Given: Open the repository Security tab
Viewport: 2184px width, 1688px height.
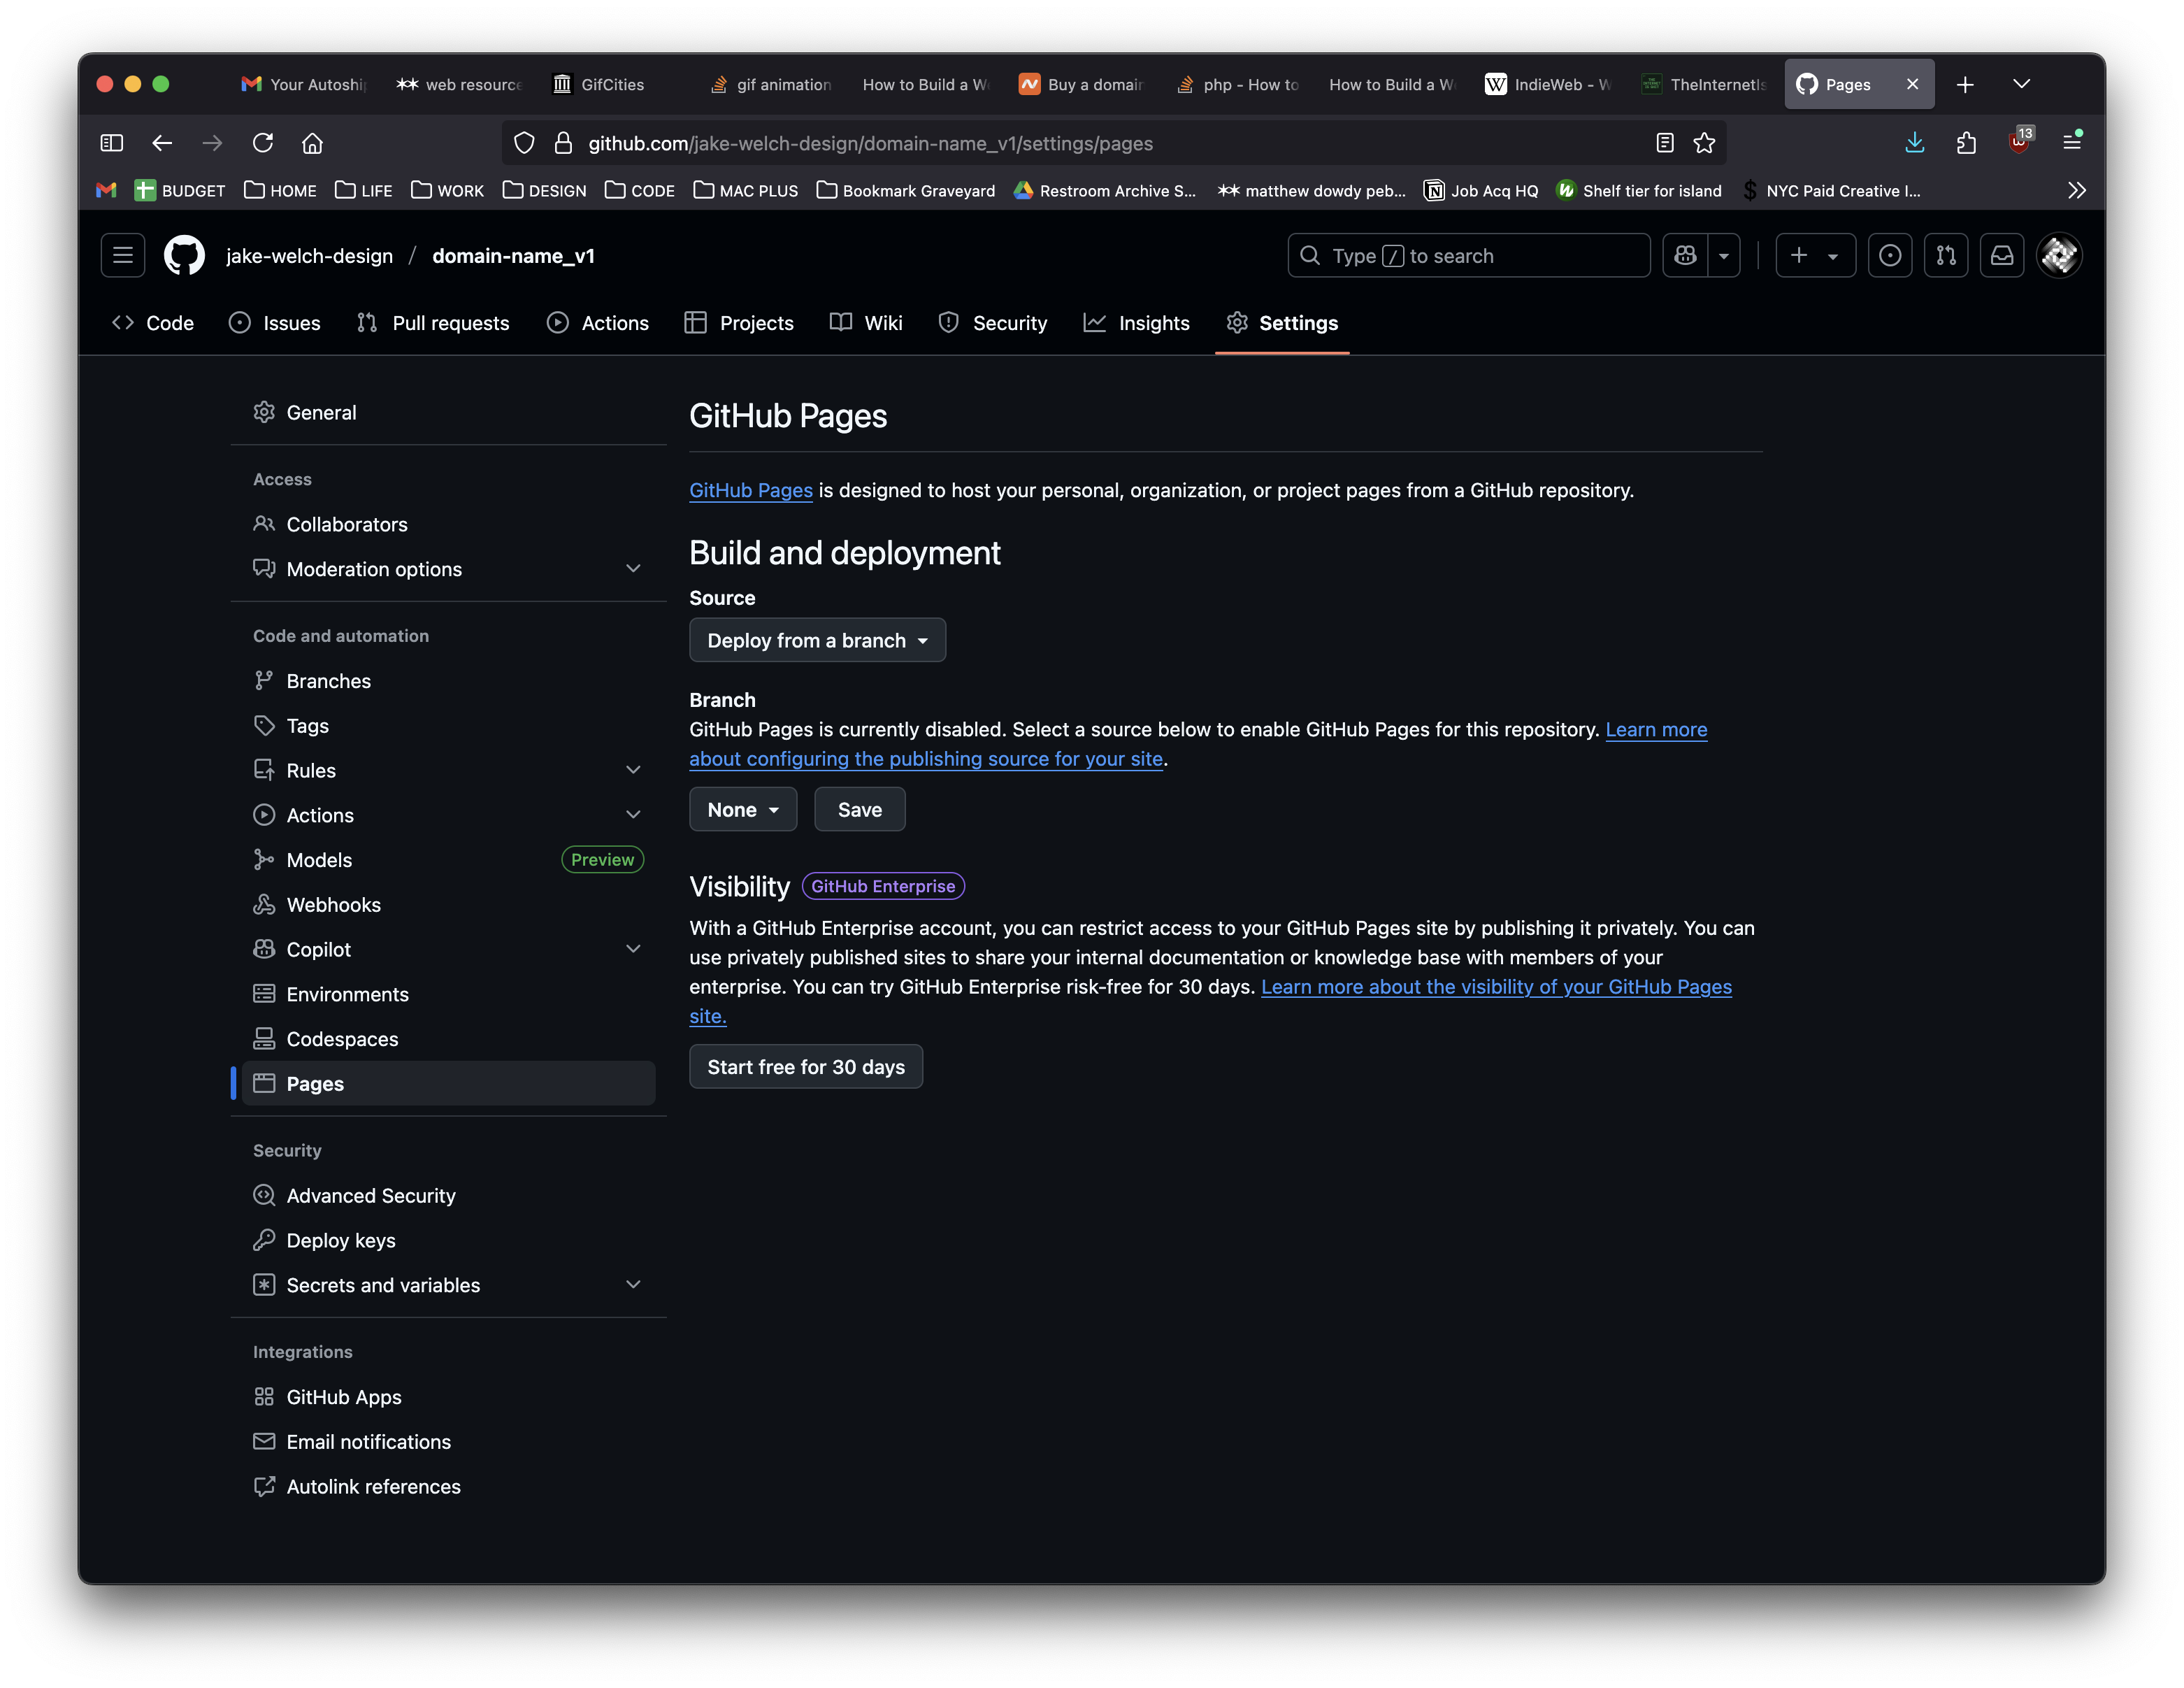Looking at the screenshot, I should coord(993,323).
